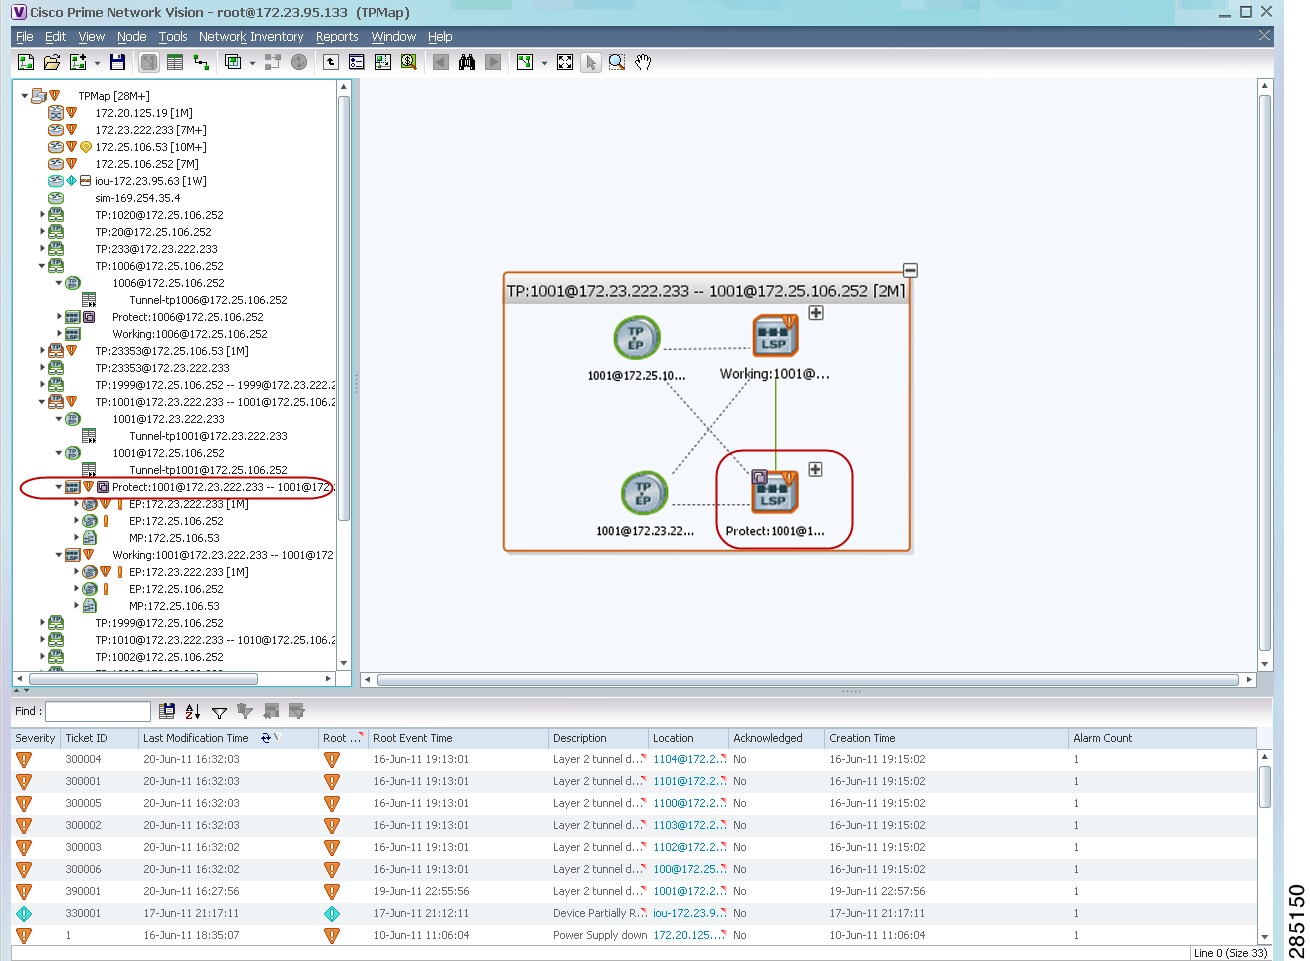
Task: Open location link iou-172.23.9... for ticket 330001
Action: (x=689, y=913)
